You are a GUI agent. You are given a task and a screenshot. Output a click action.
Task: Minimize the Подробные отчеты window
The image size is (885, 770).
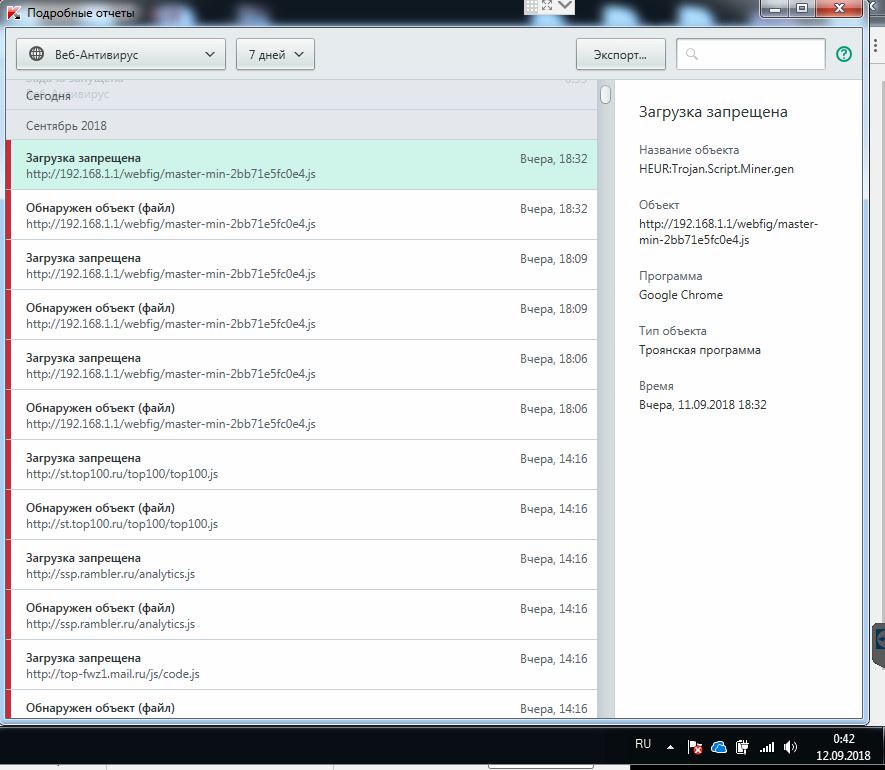pyautogui.click(x=775, y=8)
